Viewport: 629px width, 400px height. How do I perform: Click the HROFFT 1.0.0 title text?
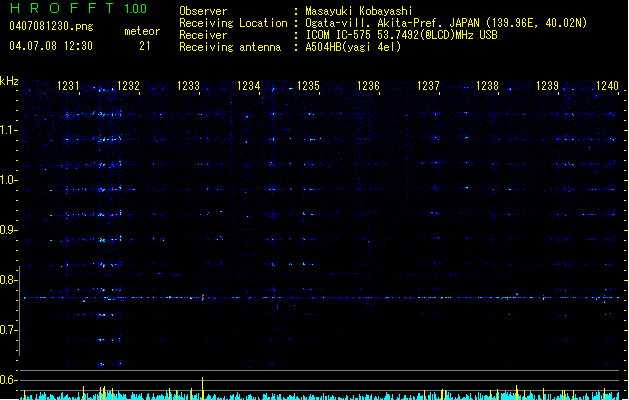pyautogui.click(x=78, y=8)
